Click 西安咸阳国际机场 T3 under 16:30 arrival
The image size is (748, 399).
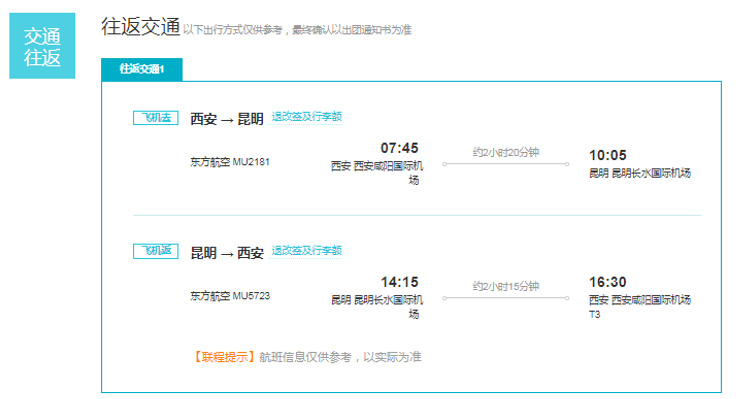pyautogui.click(x=640, y=306)
